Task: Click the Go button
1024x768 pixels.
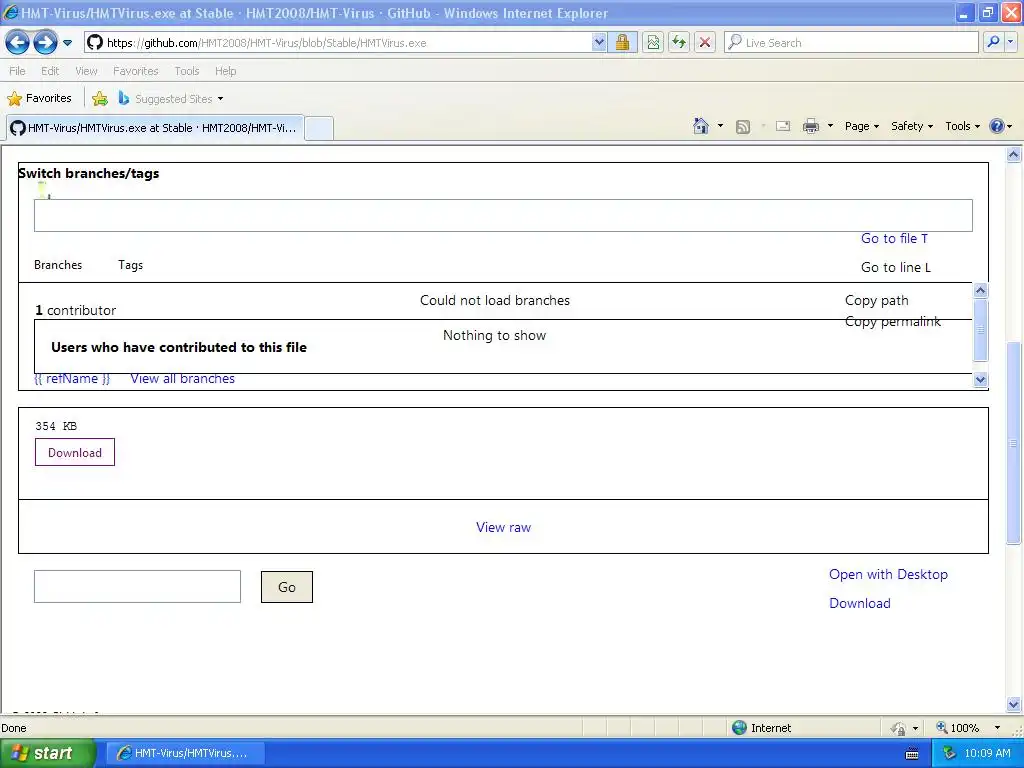Action: (287, 587)
